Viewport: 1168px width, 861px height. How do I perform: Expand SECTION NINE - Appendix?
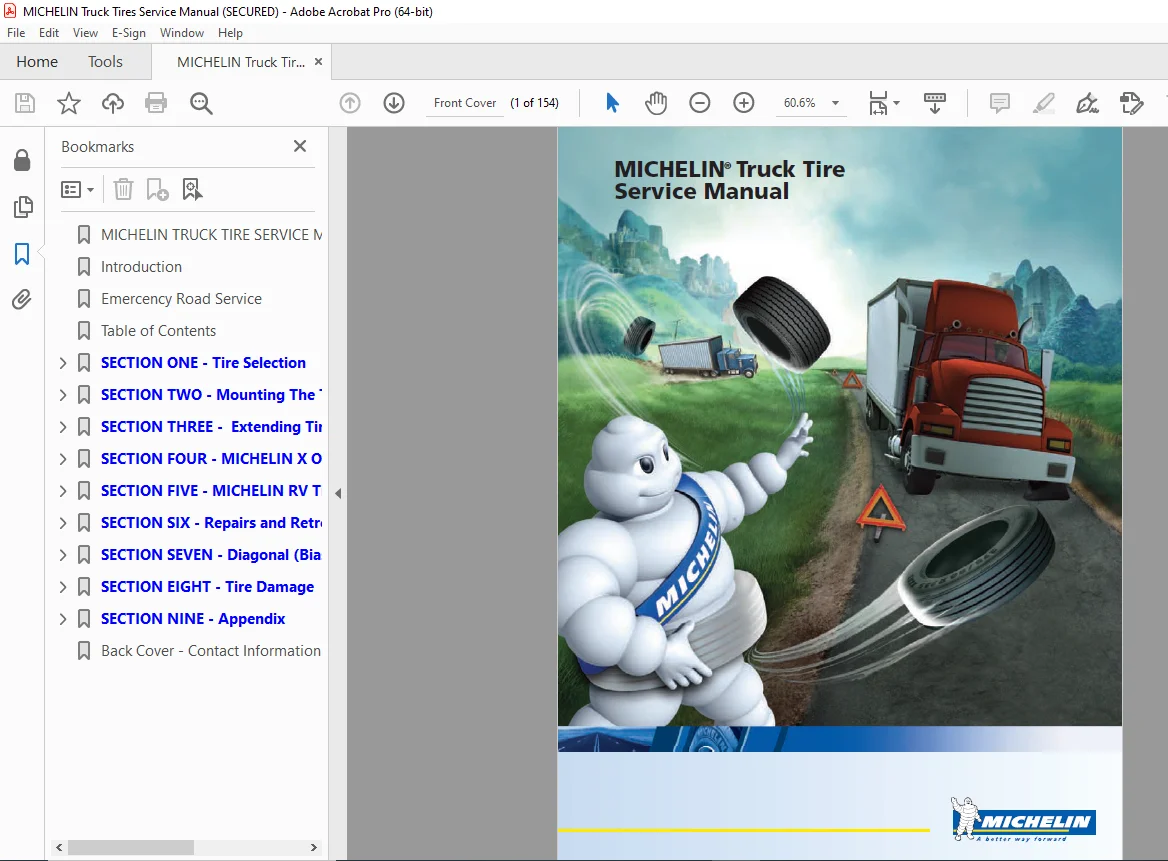click(63, 619)
